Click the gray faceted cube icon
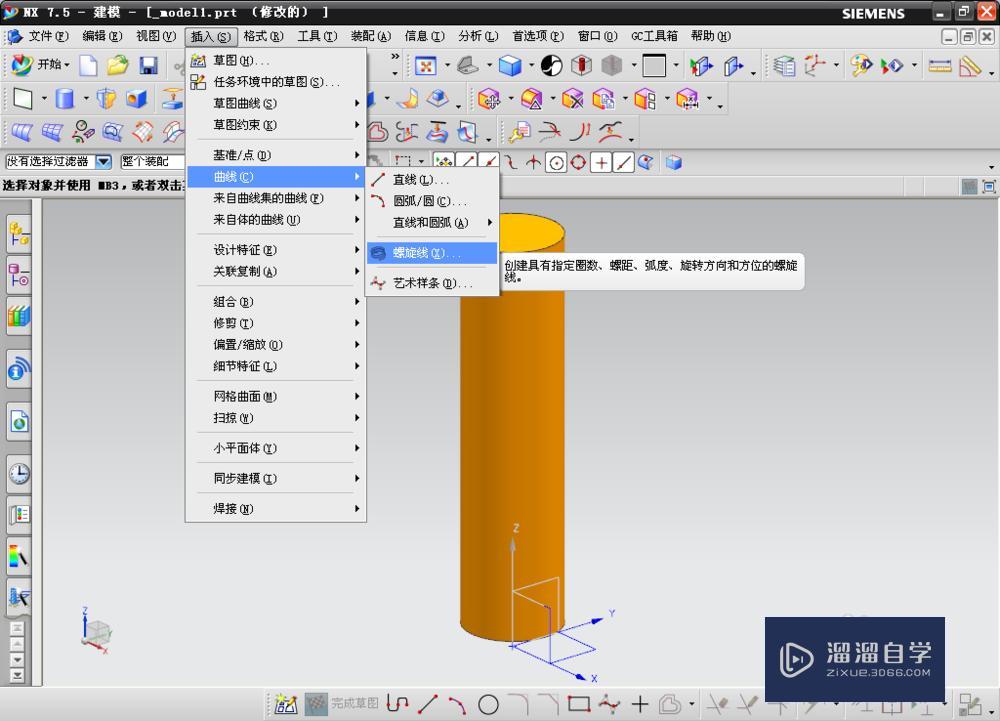1000x721 pixels. point(611,65)
